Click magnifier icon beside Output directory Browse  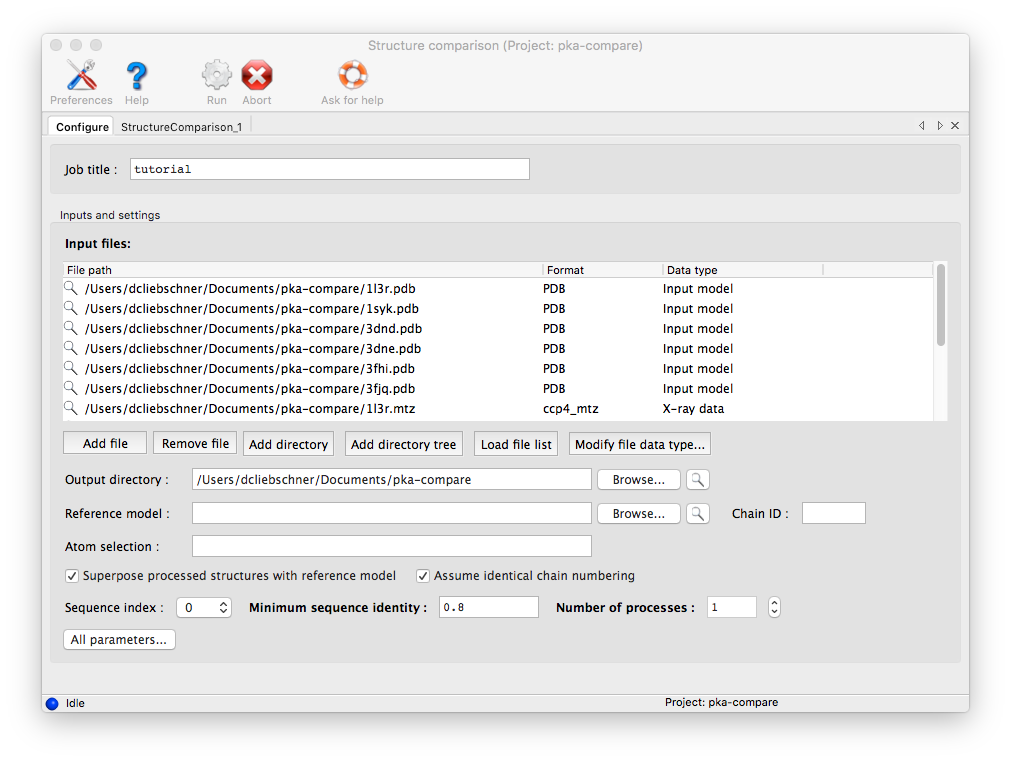(697, 479)
